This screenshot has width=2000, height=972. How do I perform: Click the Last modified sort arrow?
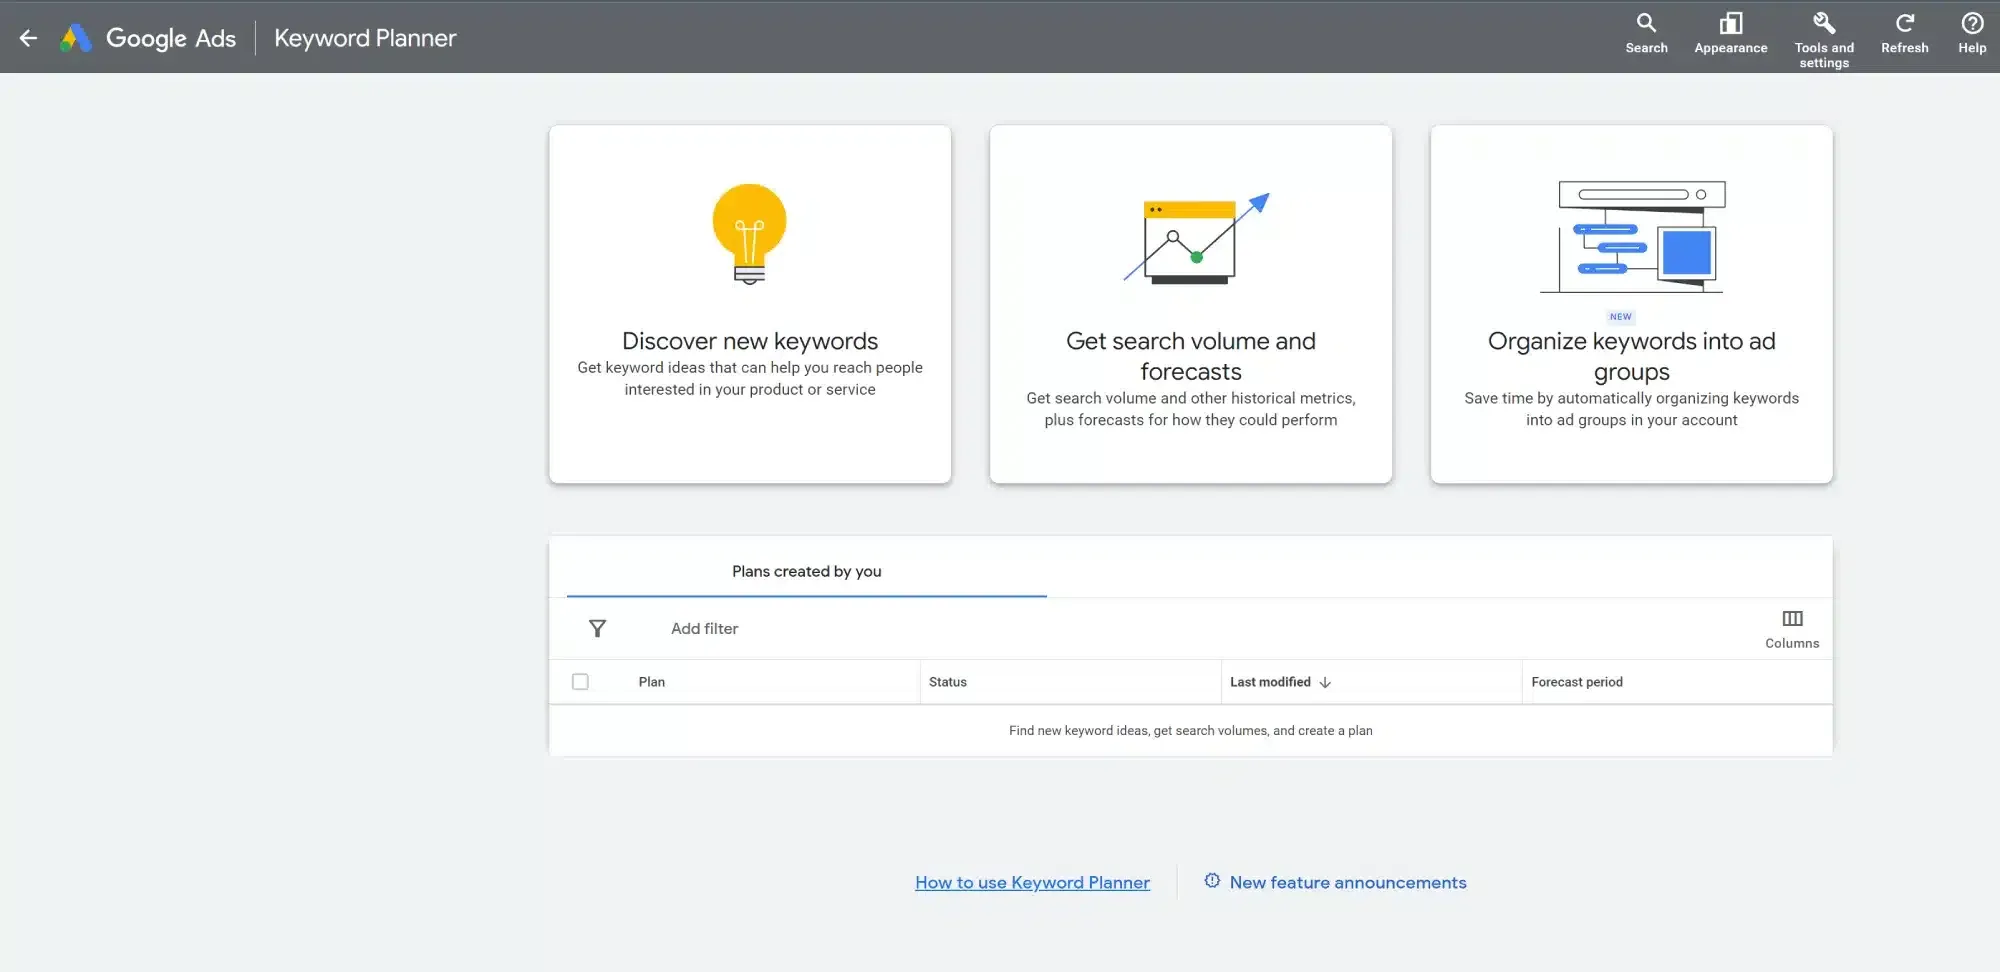coord(1325,682)
